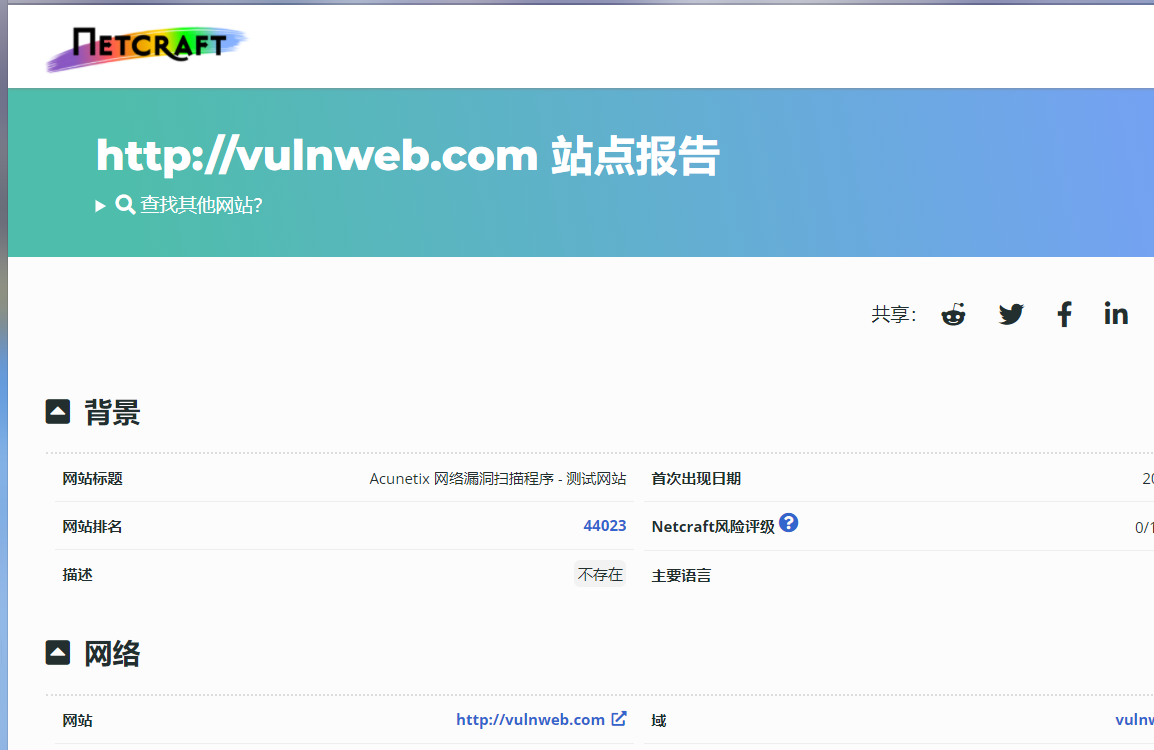Click the 网络 section heading
The height and width of the screenshot is (750, 1154).
[112, 653]
